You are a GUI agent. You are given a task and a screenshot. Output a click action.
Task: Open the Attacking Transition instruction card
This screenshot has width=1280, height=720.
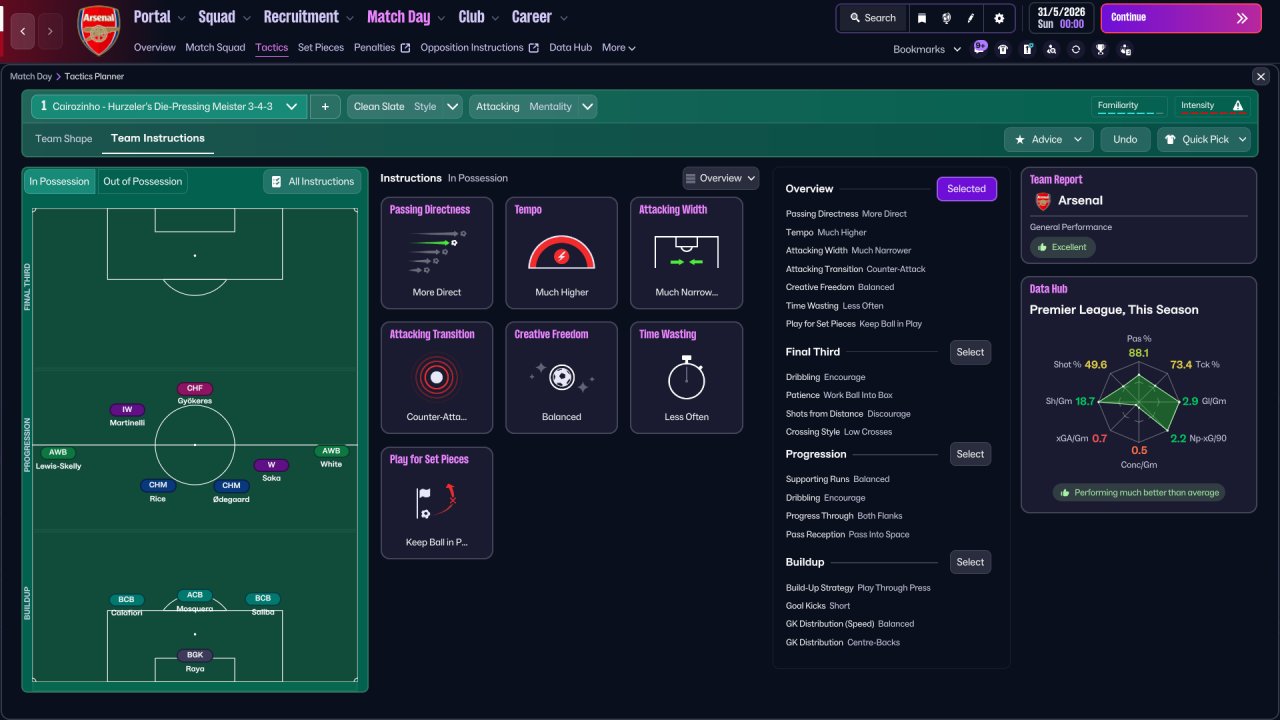(437, 377)
